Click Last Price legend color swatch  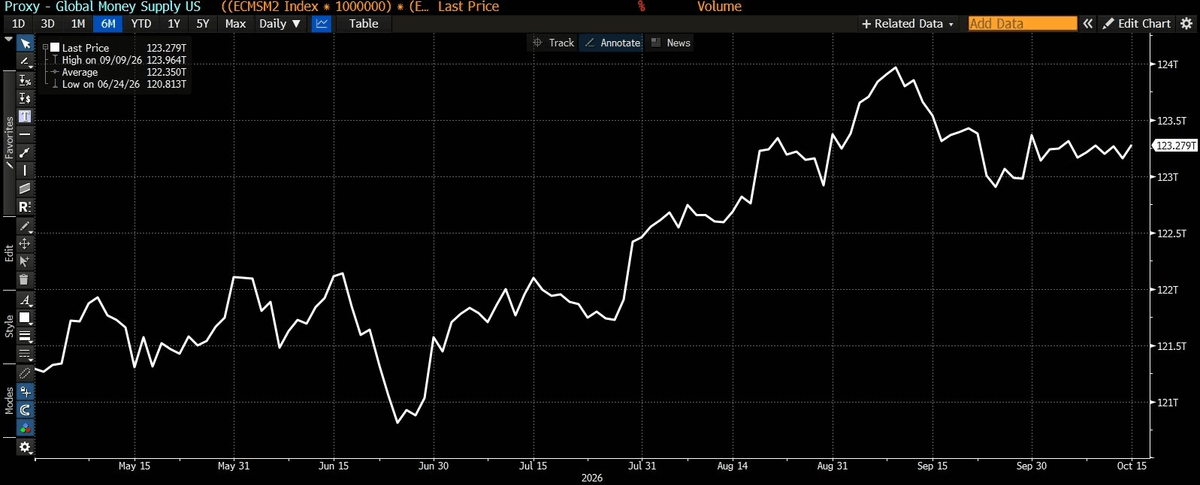click(x=55, y=47)
